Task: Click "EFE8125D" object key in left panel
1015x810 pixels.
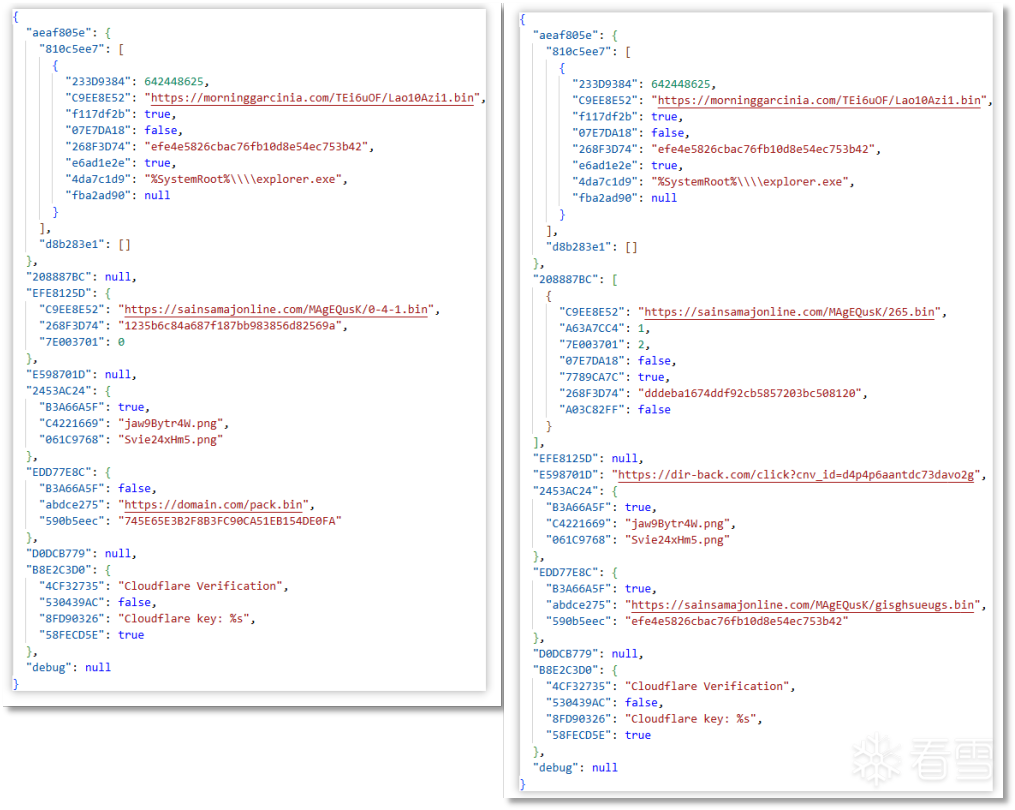Action: [x=60, y=293]
